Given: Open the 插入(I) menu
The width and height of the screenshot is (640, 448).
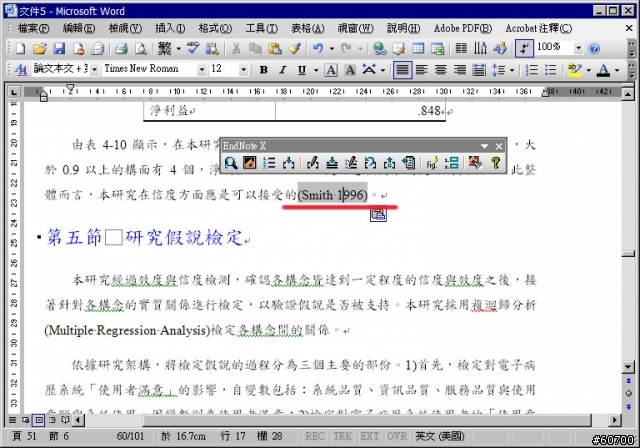Looking at the screenshot, I should (x=170, y=28).
